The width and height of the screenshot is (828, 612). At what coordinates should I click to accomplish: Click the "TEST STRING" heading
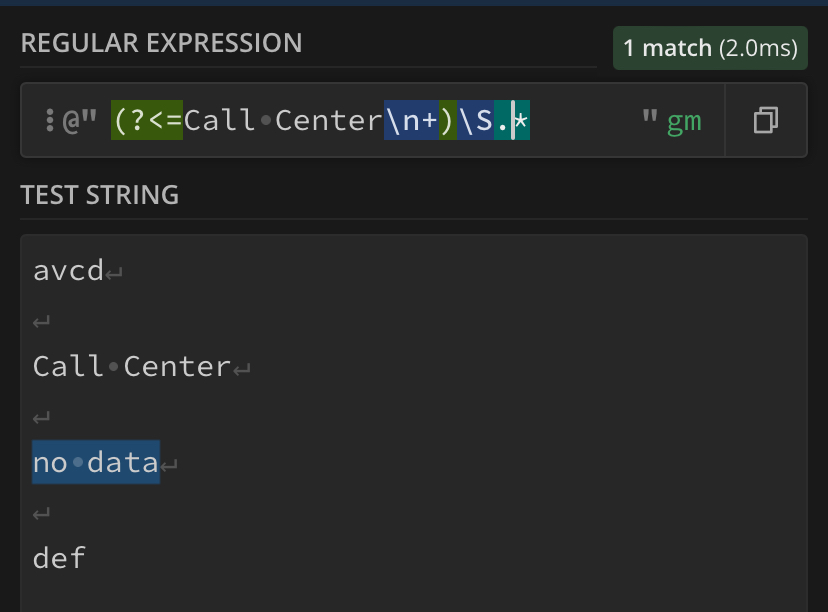[100, 195]
